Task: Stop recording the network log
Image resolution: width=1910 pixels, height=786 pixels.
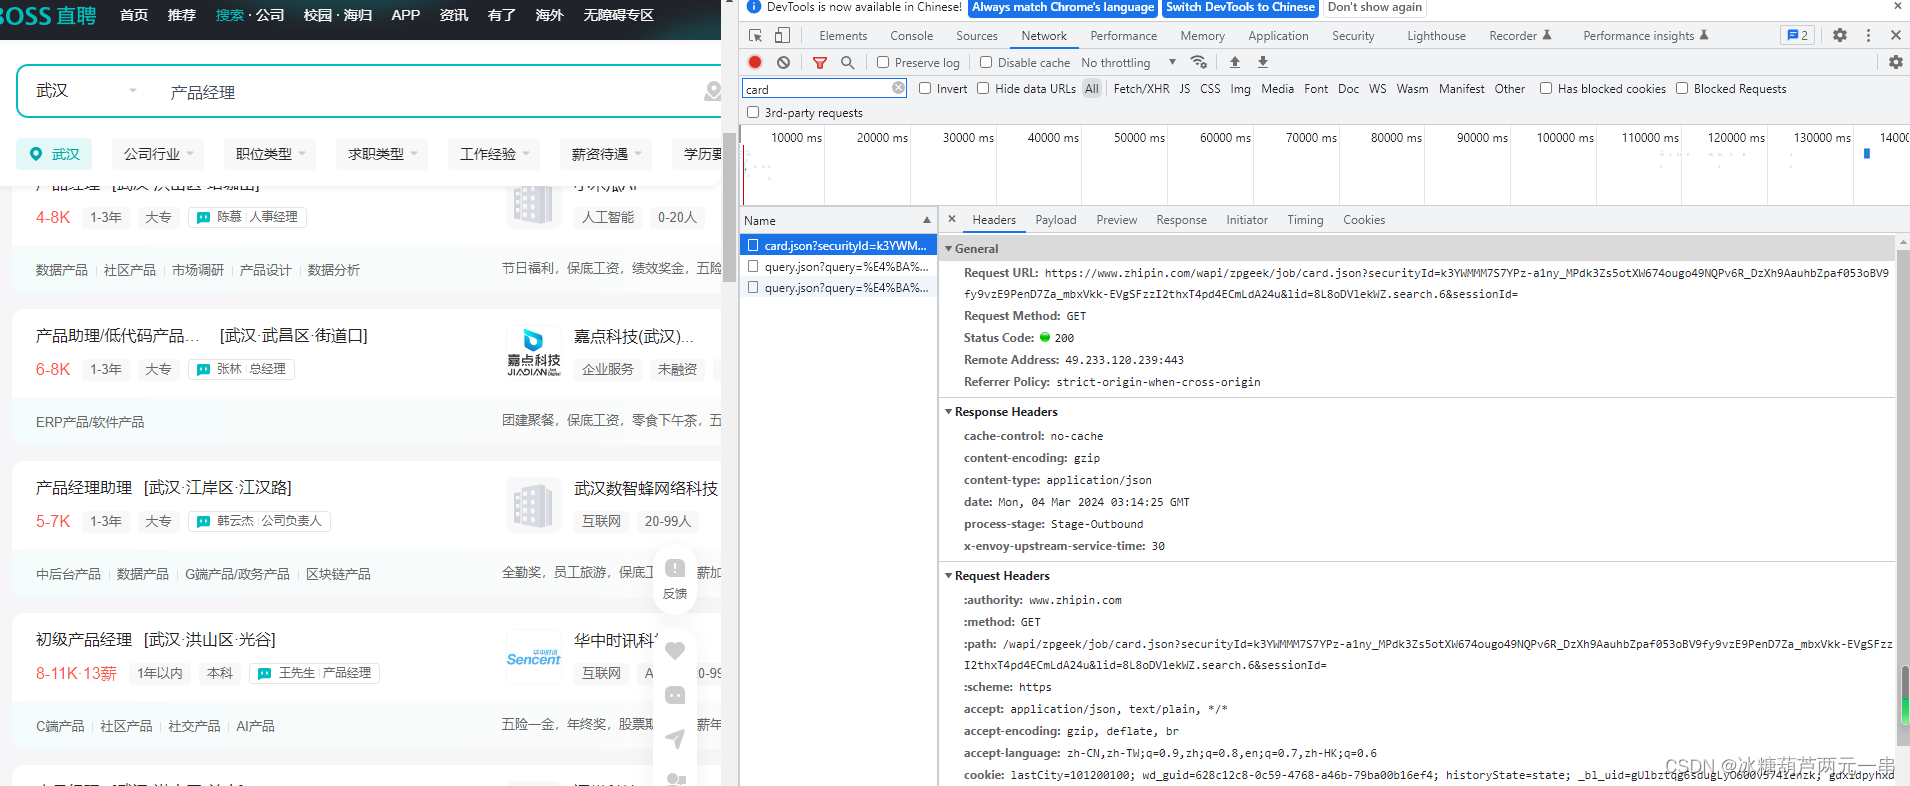Action: coord(755,62)
